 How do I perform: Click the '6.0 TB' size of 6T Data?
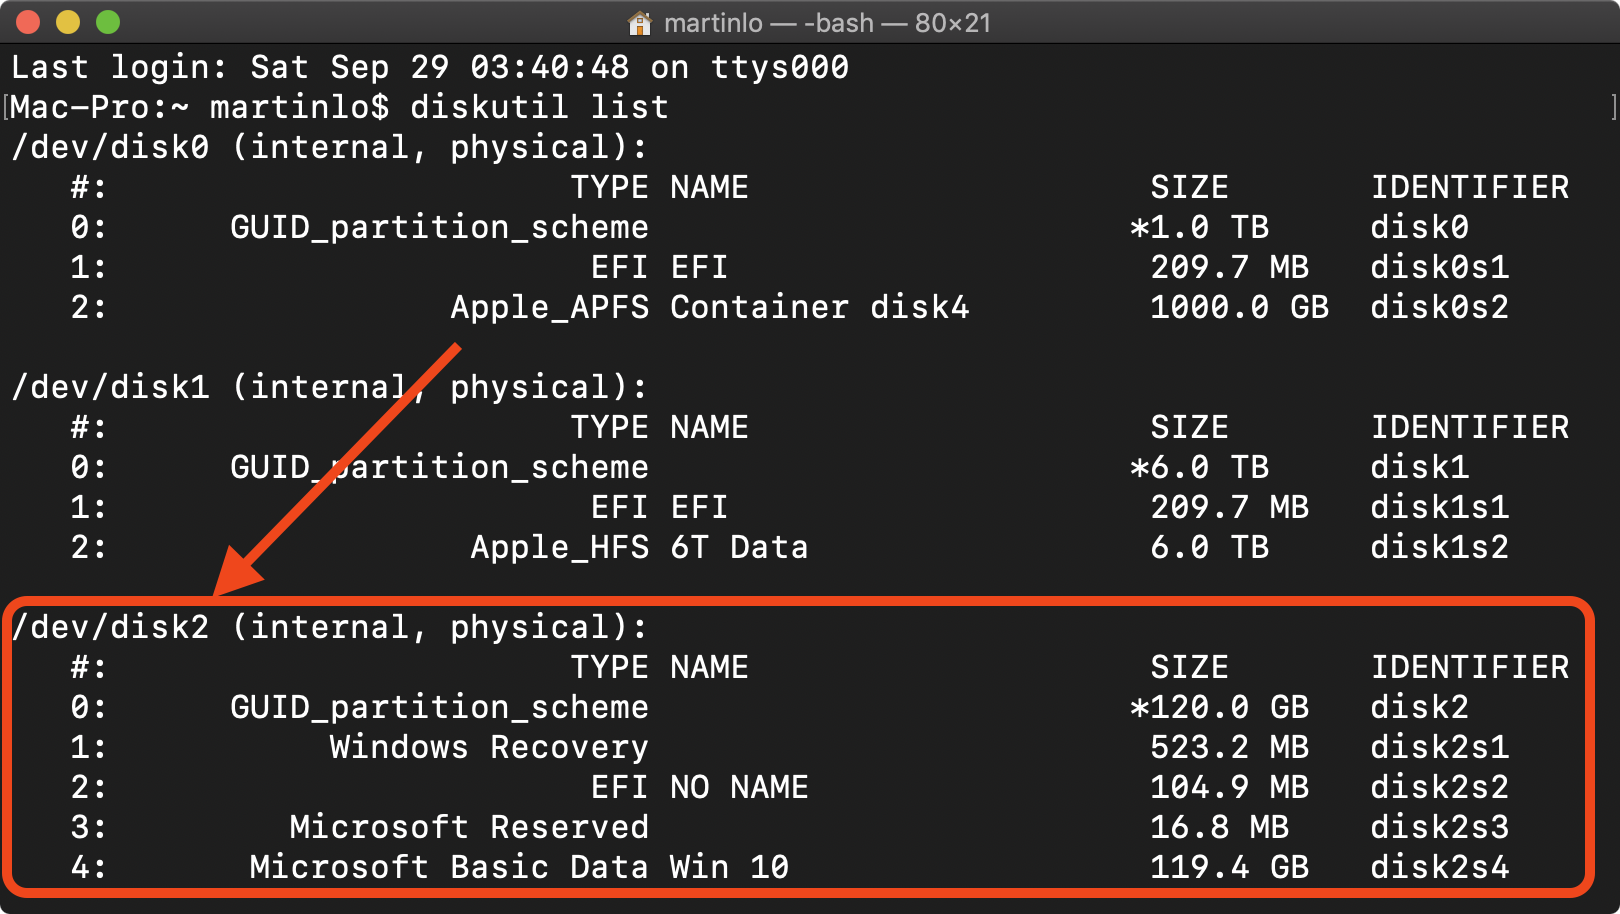point(1209,547)
